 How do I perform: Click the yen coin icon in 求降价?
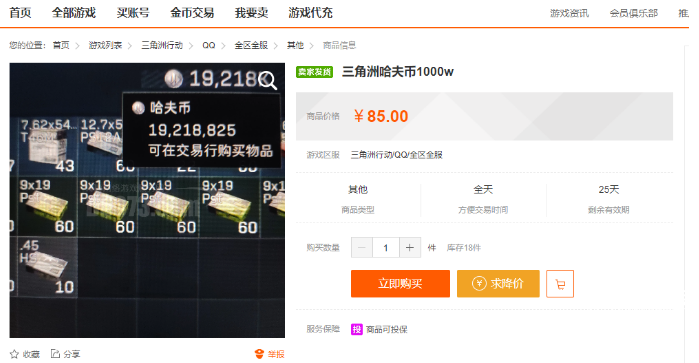coord(479,284)
